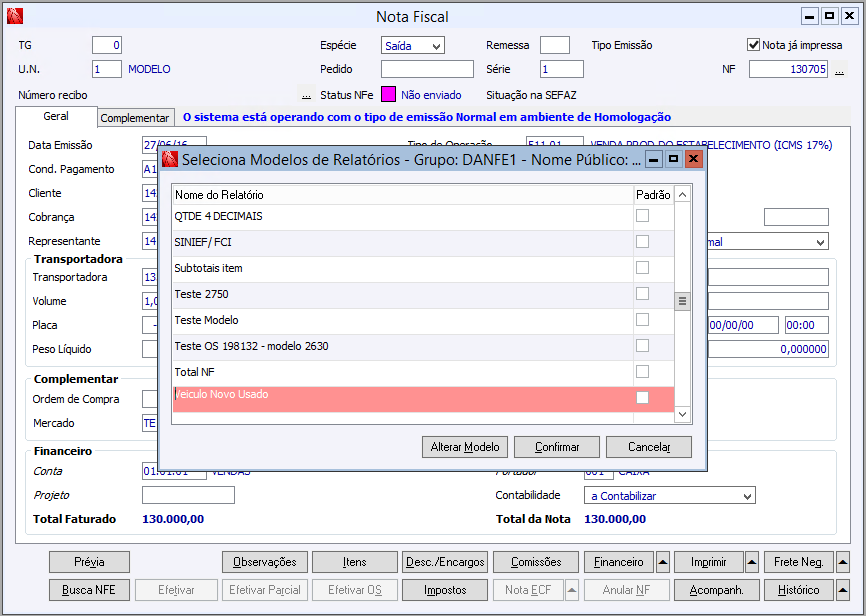Cancel the report selection dialog
866x616 pixels.
649,447
